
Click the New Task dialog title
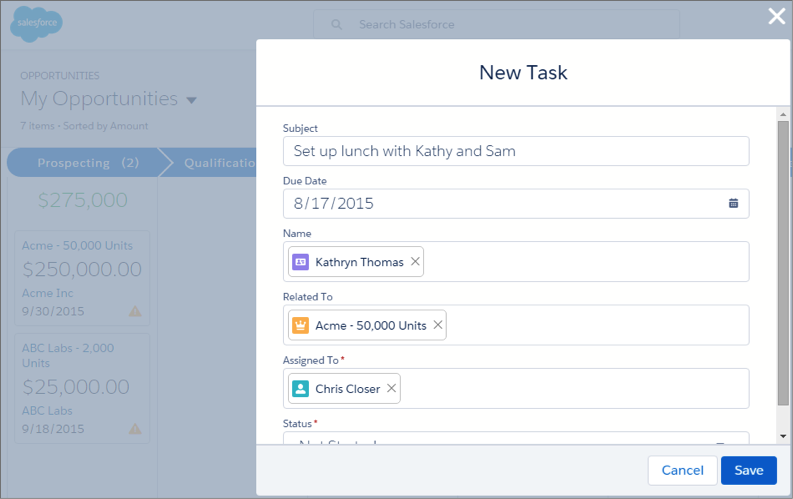point(523,72)
